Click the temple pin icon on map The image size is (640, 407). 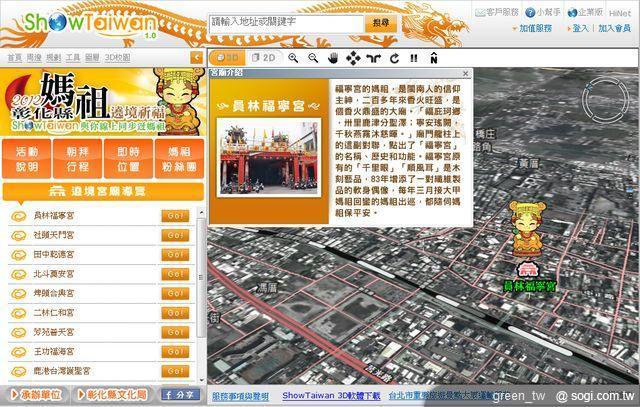click(x=528, y=270)
